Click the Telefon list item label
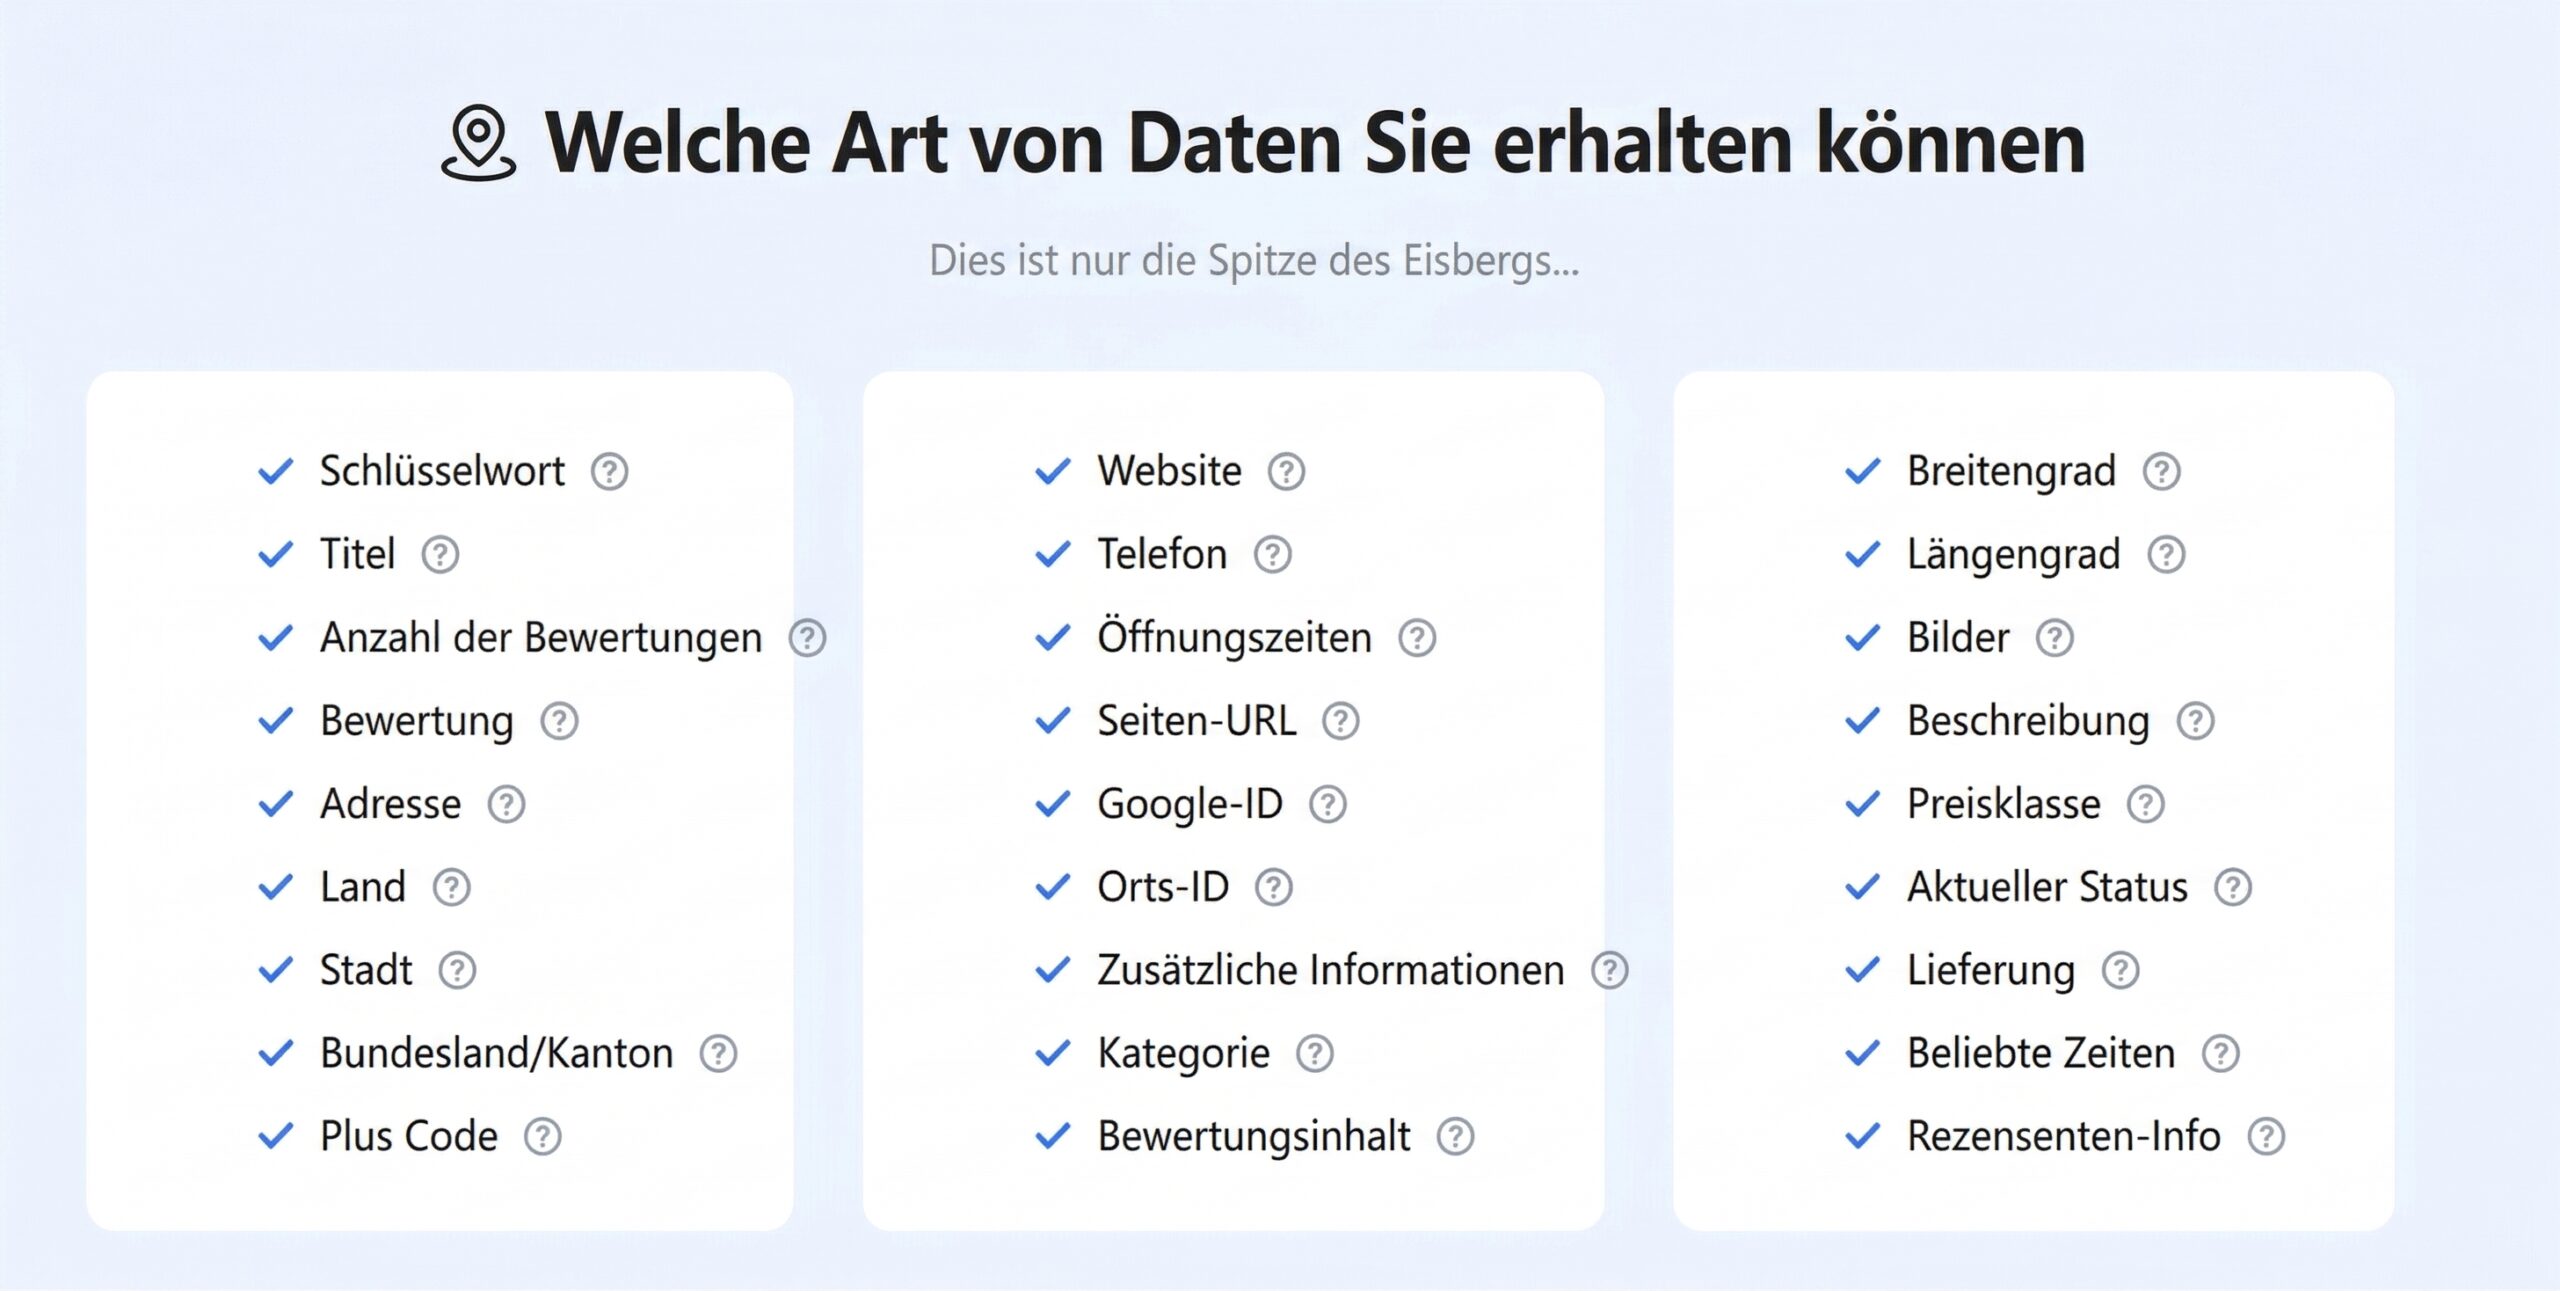This screenshot has width=2560, height=1291. (1162, 554)
